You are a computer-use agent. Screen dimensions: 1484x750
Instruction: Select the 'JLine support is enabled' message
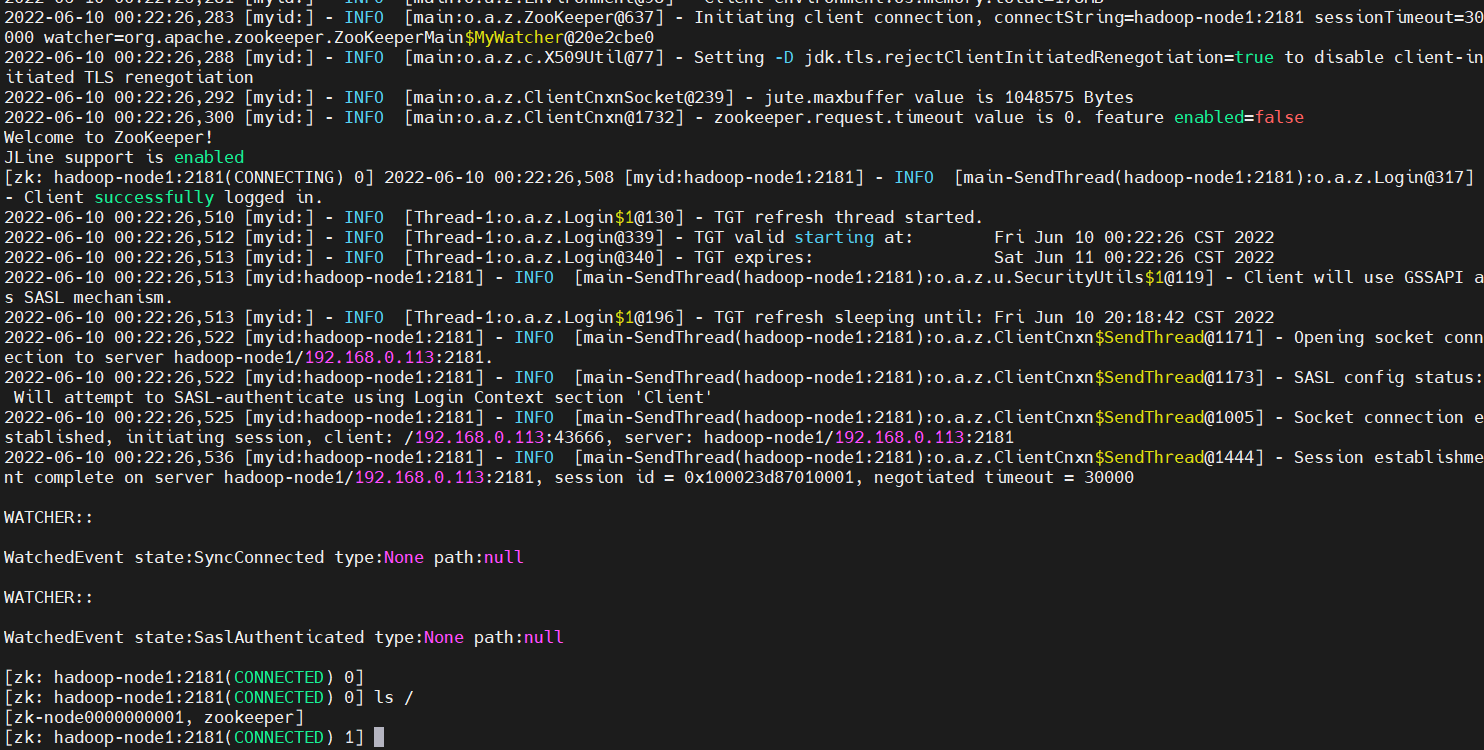[124, 157]
